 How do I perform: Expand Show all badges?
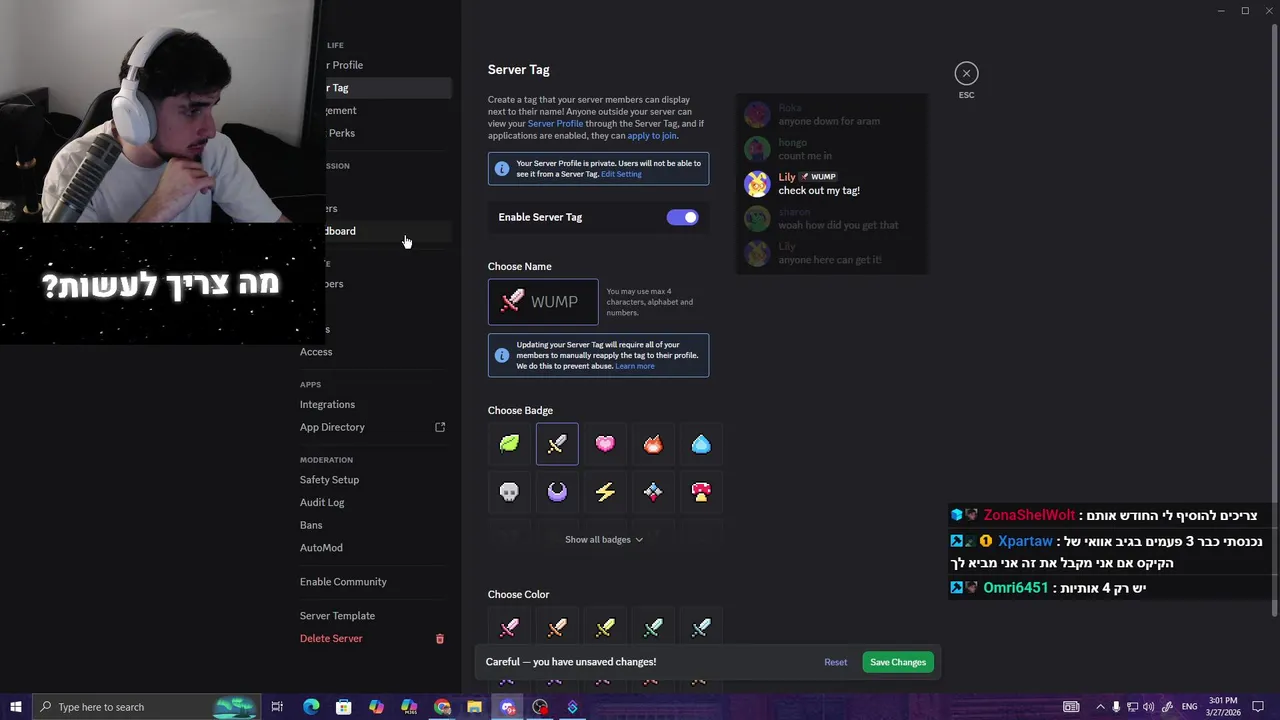click(x=604, y=540)
